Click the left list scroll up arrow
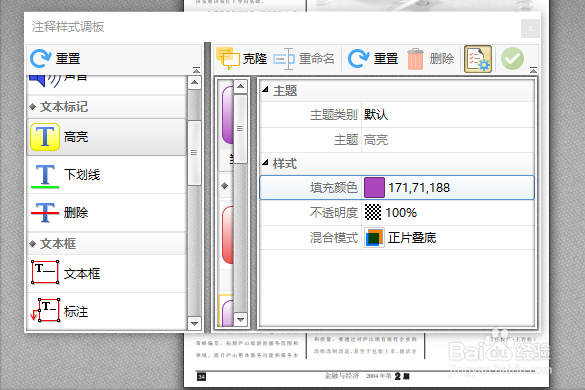The height and width of the screenshot is (390, 585). point(194,82)
